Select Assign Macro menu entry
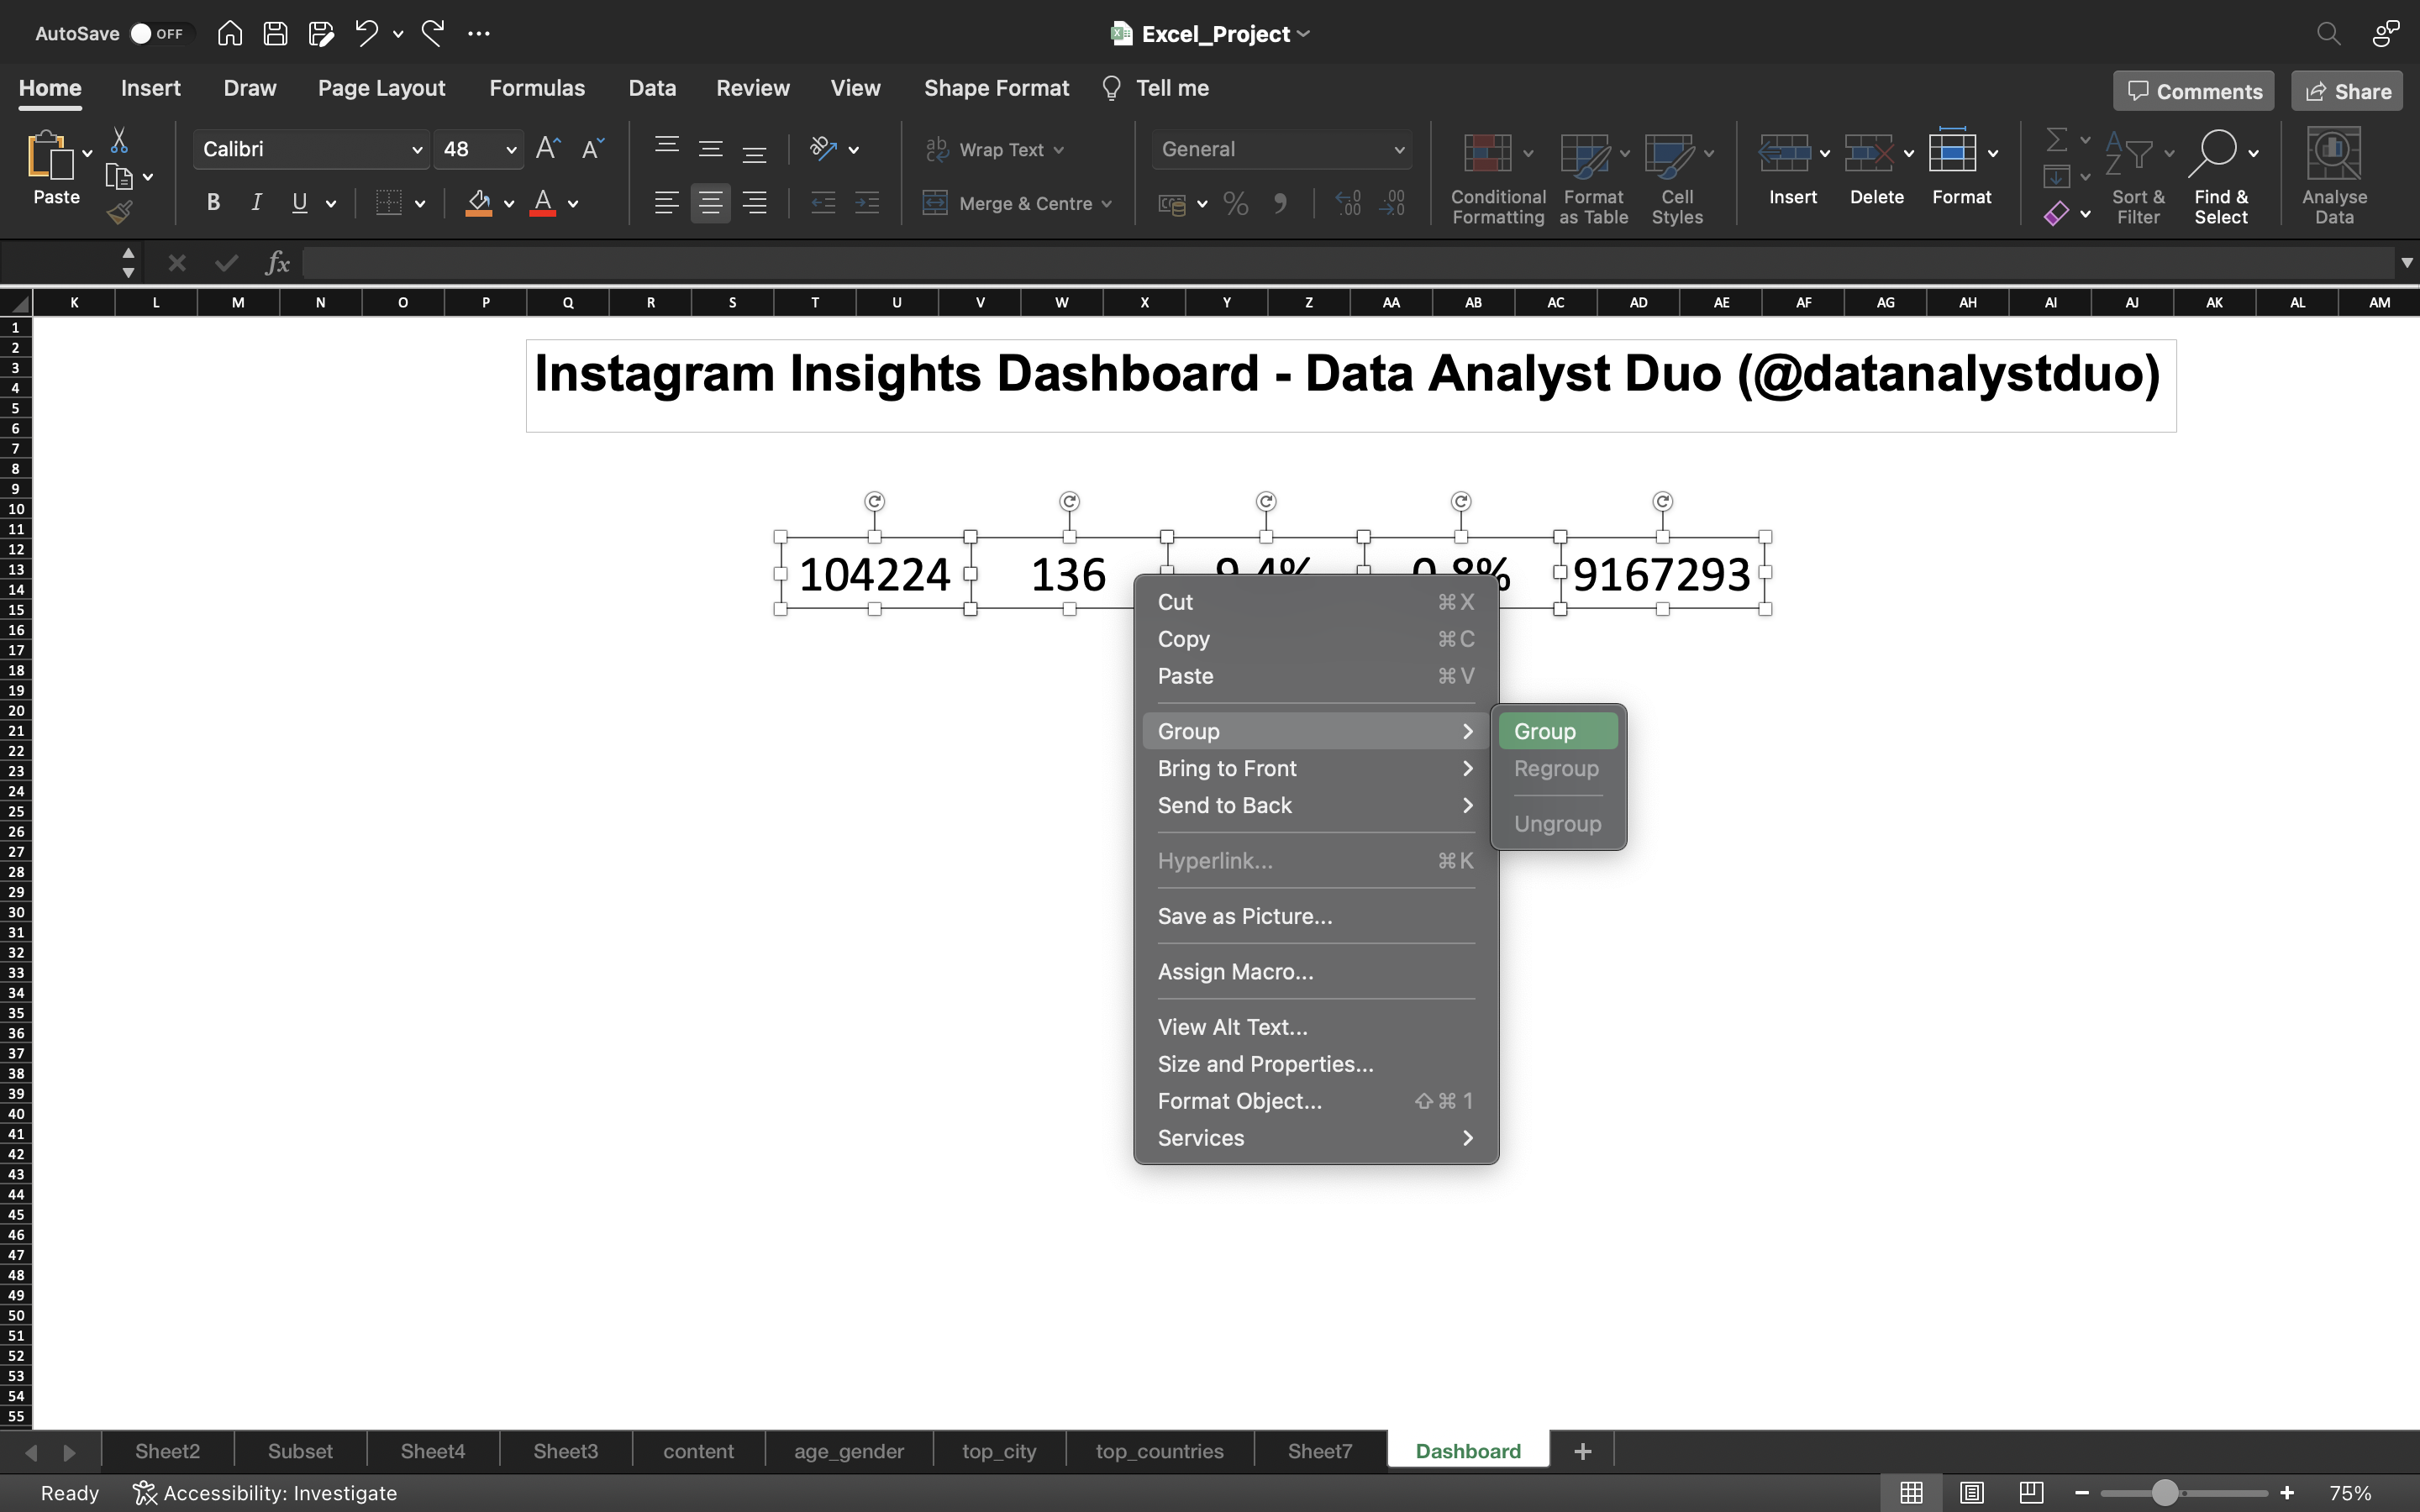 coord(1315,972)
